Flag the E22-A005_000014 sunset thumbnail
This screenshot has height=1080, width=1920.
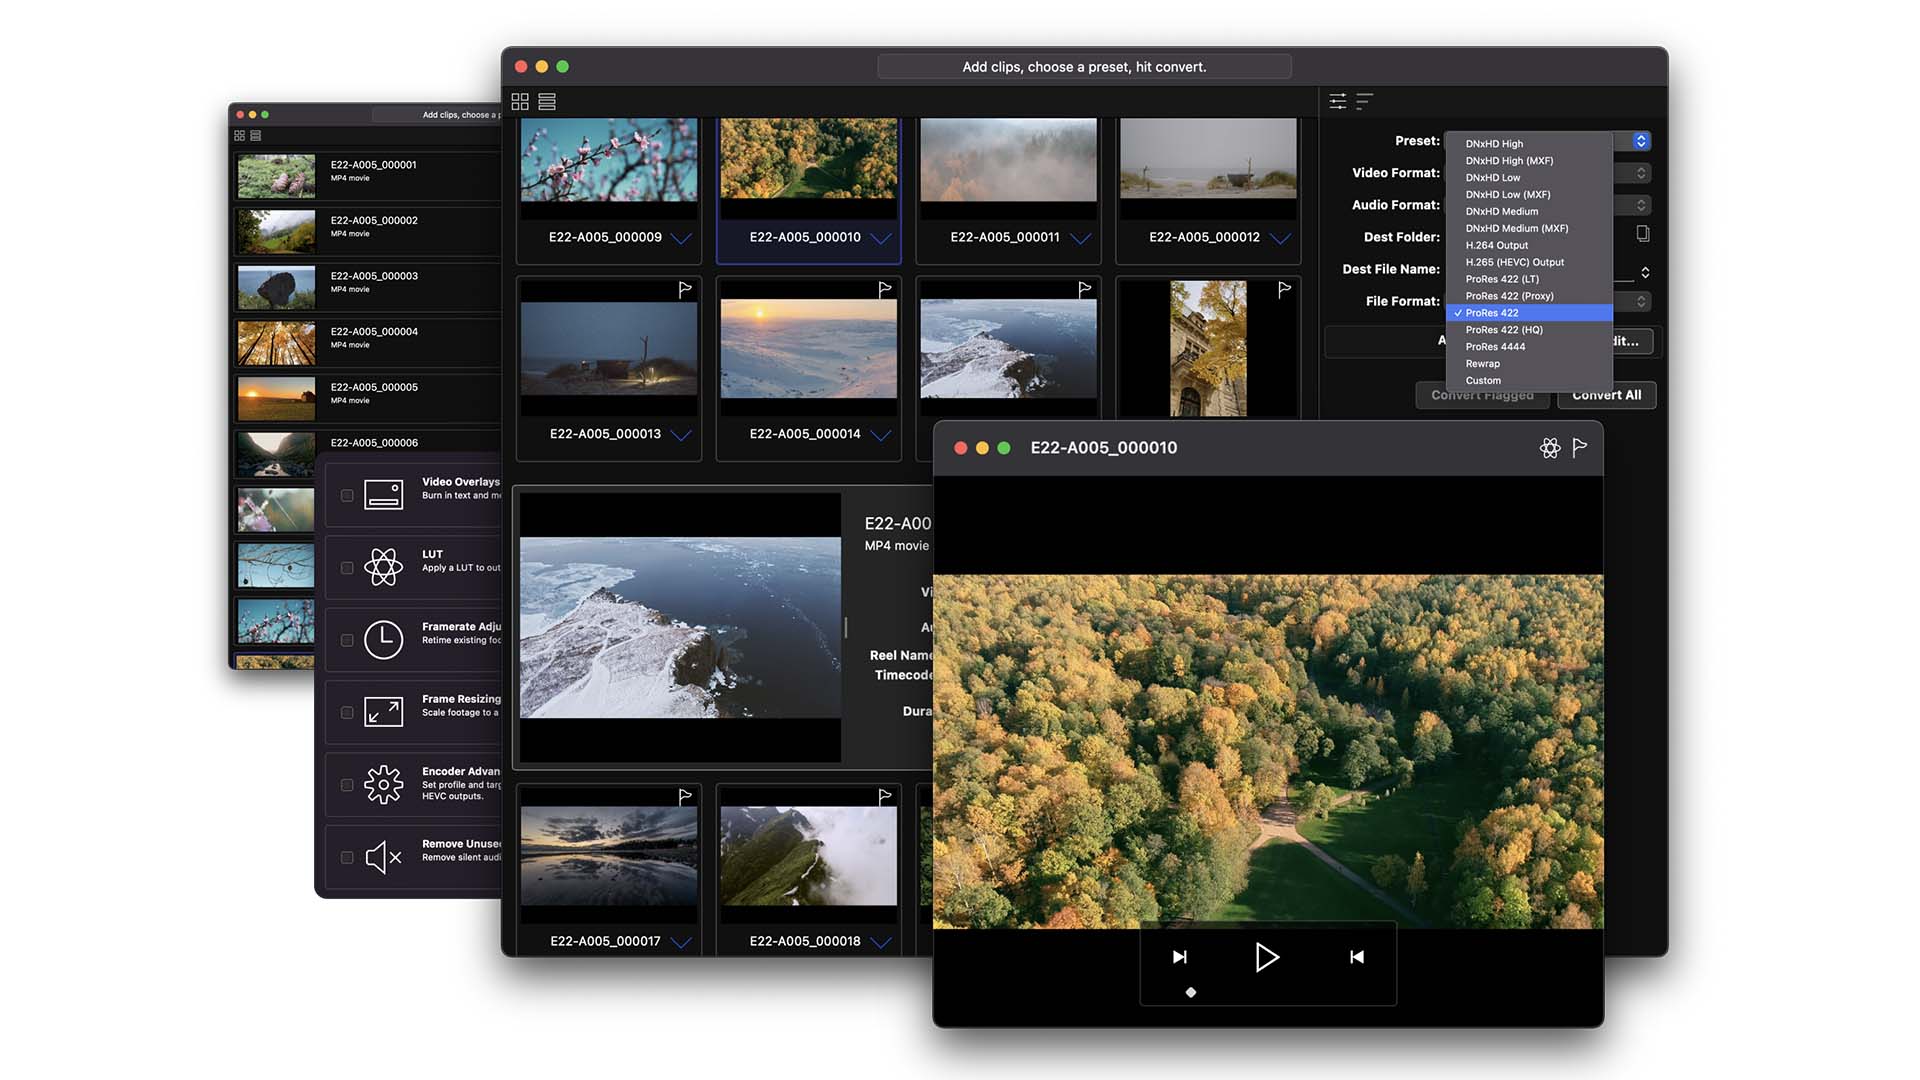pyautogui.click(x=885, y=290)
